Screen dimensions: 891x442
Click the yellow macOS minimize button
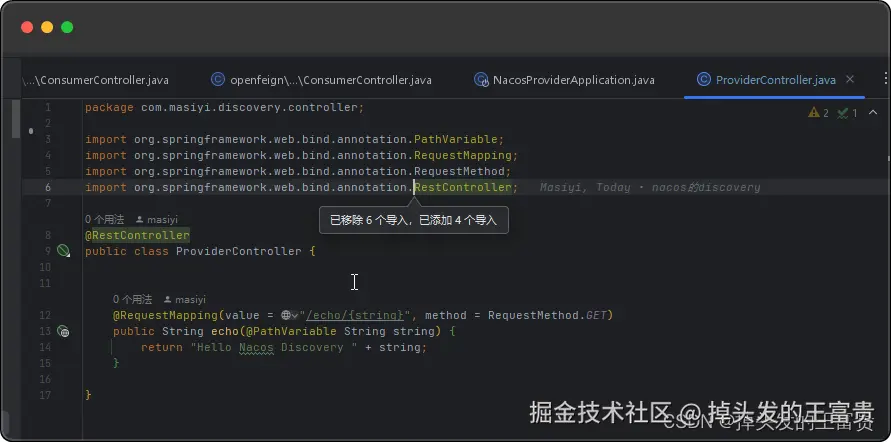click(x=47, y=27)
